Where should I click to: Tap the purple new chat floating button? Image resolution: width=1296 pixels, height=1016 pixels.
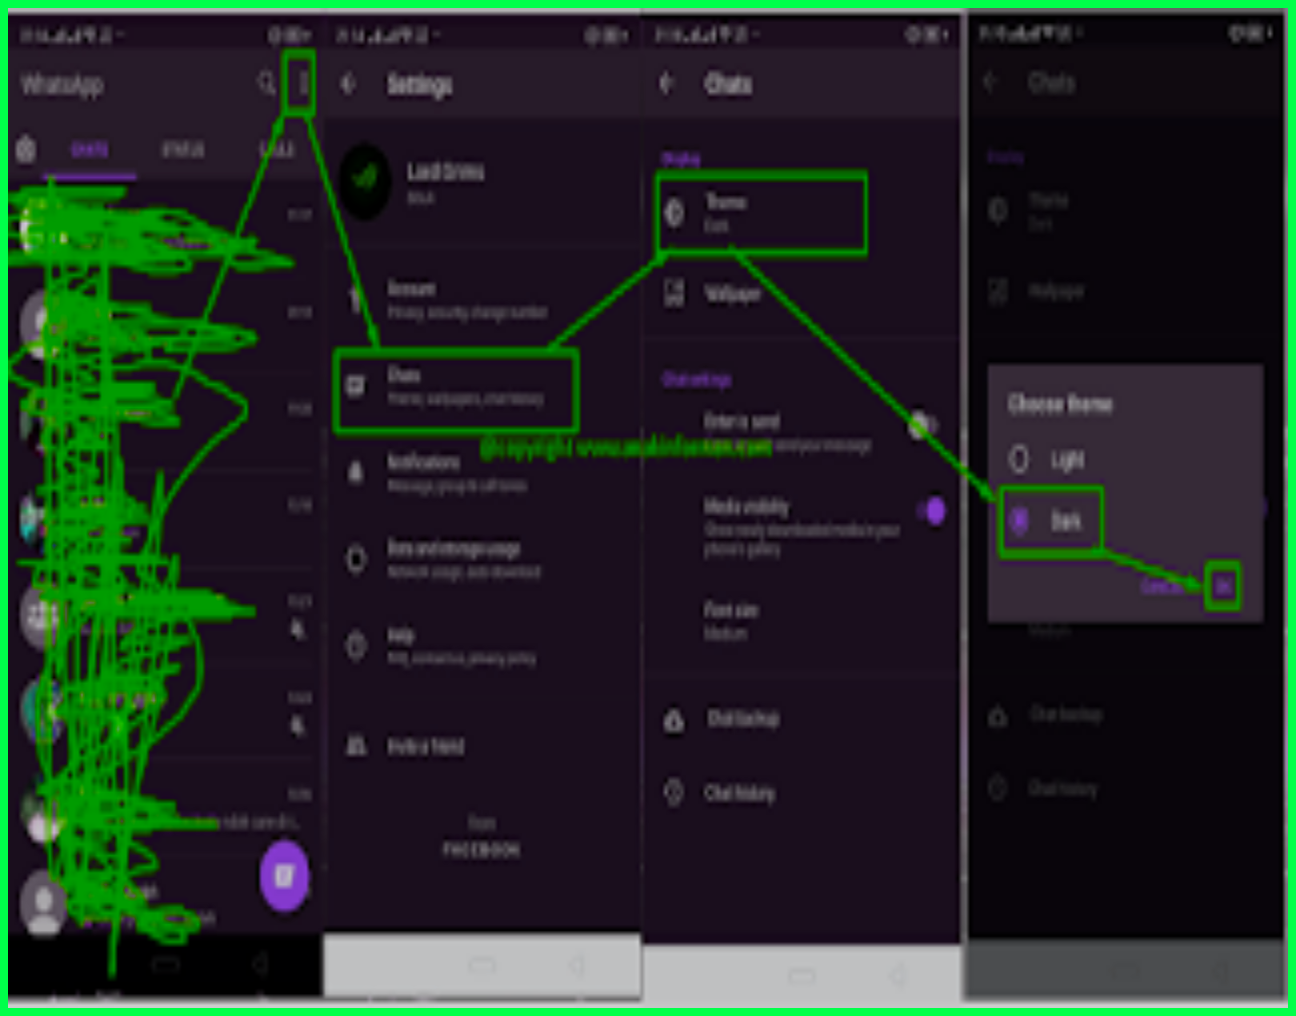coord(285,876)
